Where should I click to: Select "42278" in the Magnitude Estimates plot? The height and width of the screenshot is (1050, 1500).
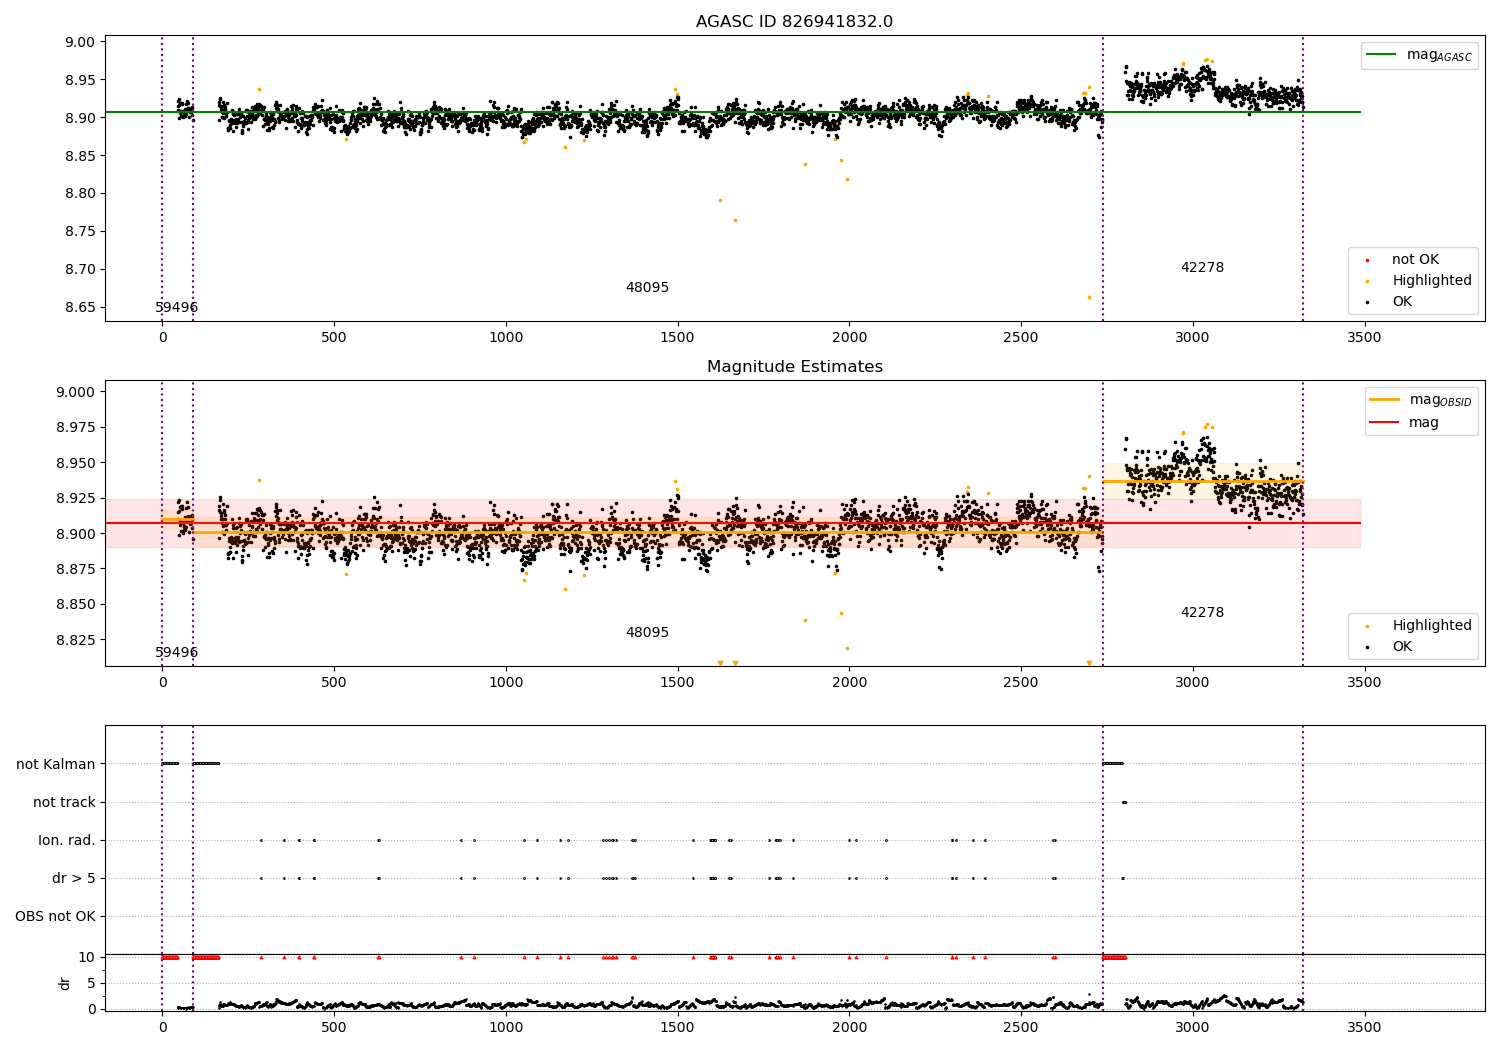pos(1202,613)
